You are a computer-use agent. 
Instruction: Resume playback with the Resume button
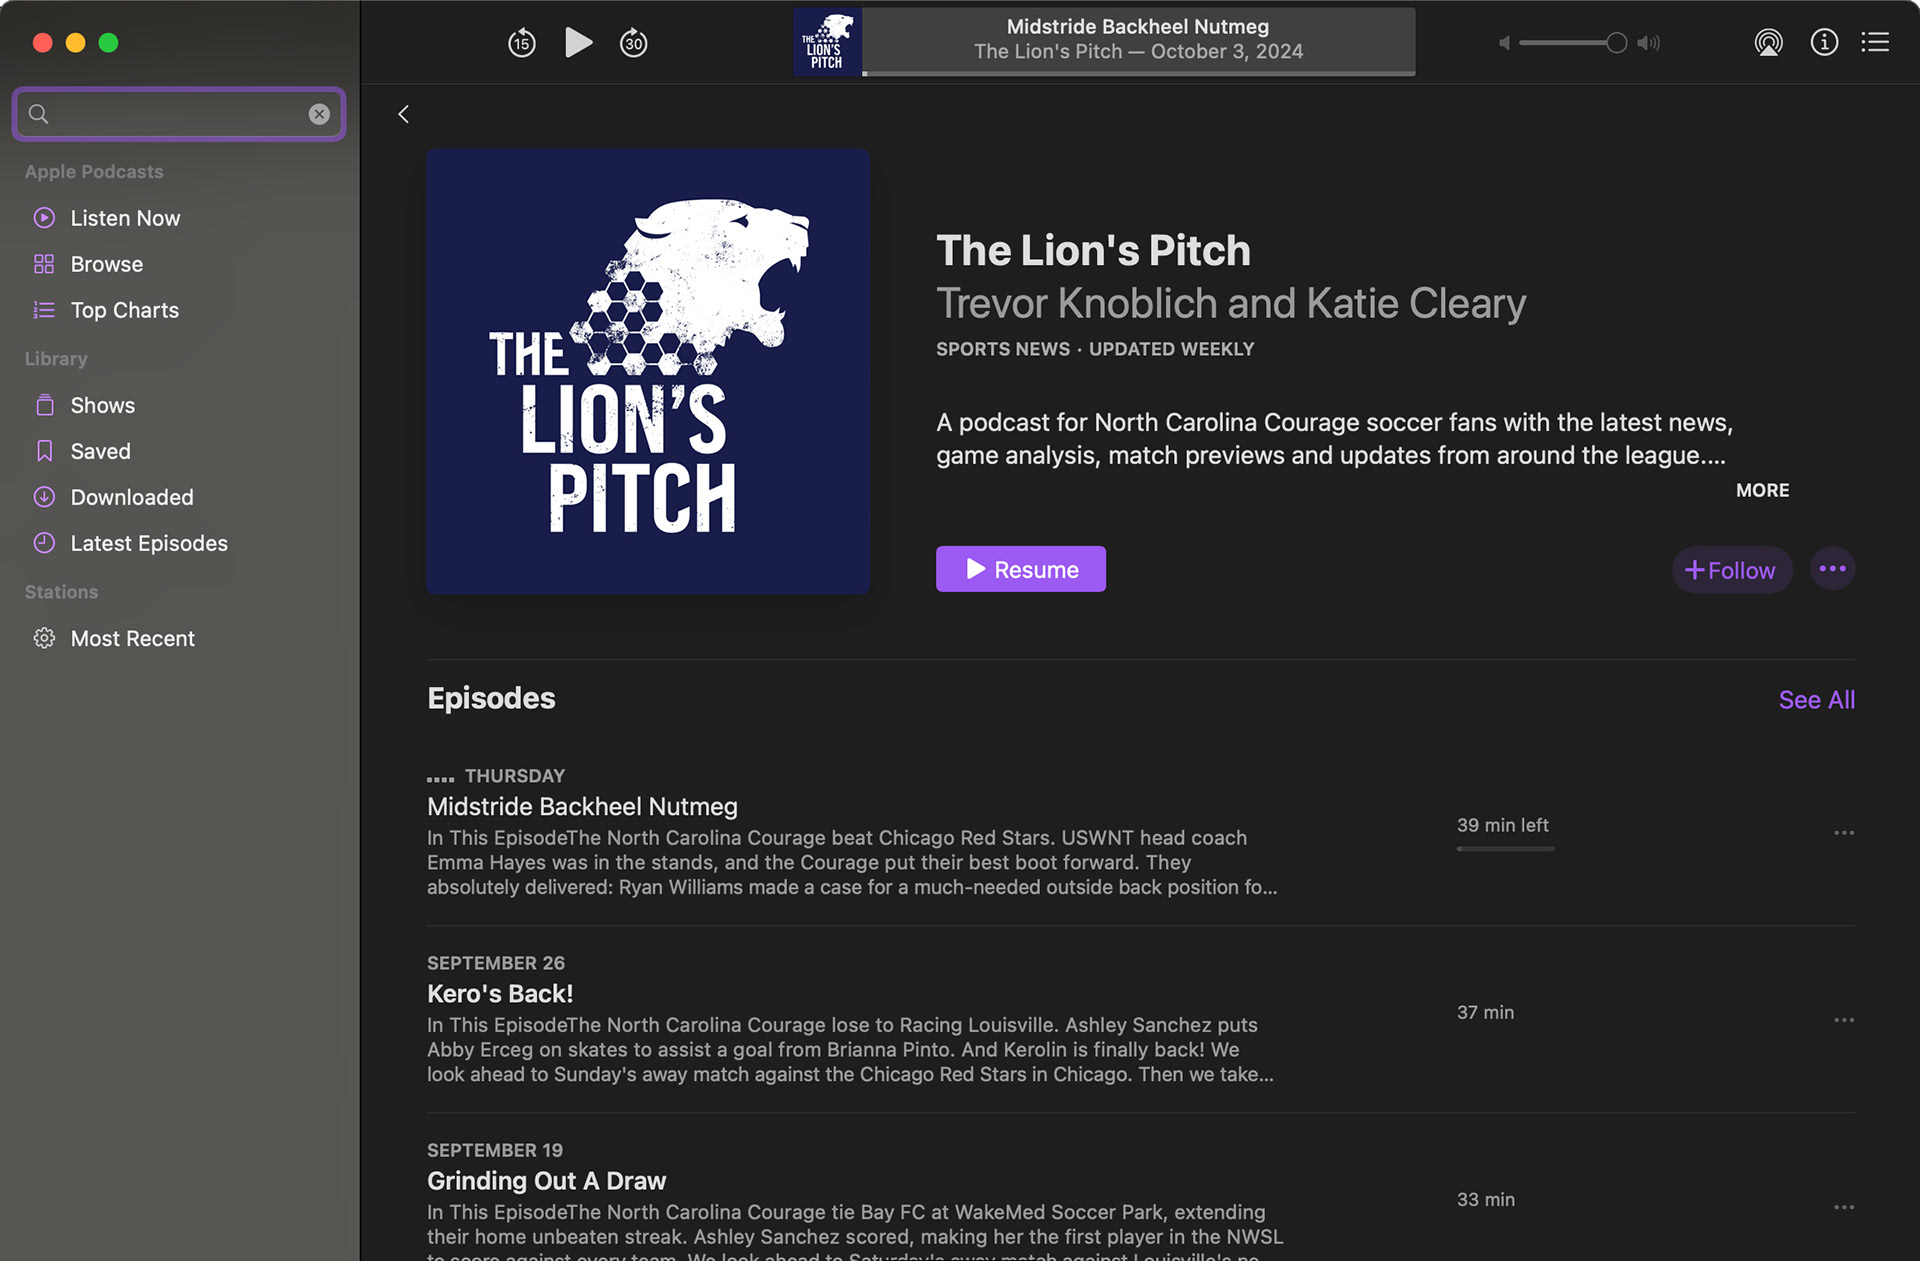pyautogui.click(x=1020, y=569)
